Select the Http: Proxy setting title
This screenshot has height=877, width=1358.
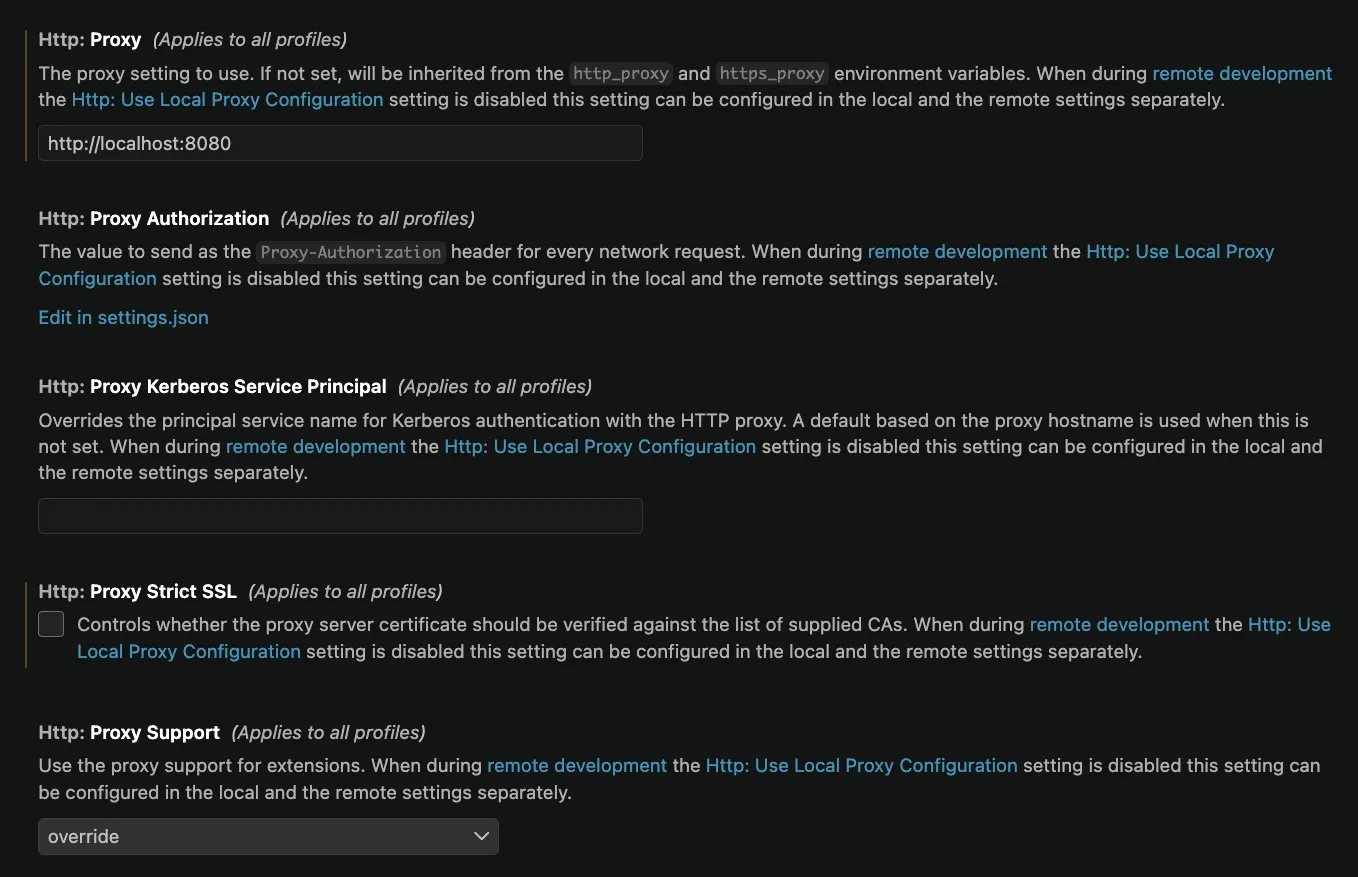pyautogui.click(x=90, y=40)
